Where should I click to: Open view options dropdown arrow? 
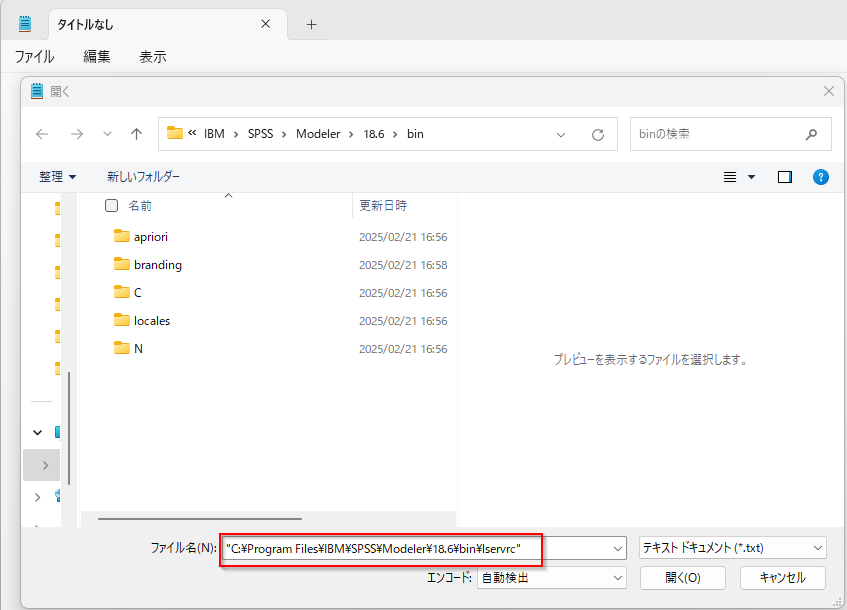coord(751,177)
